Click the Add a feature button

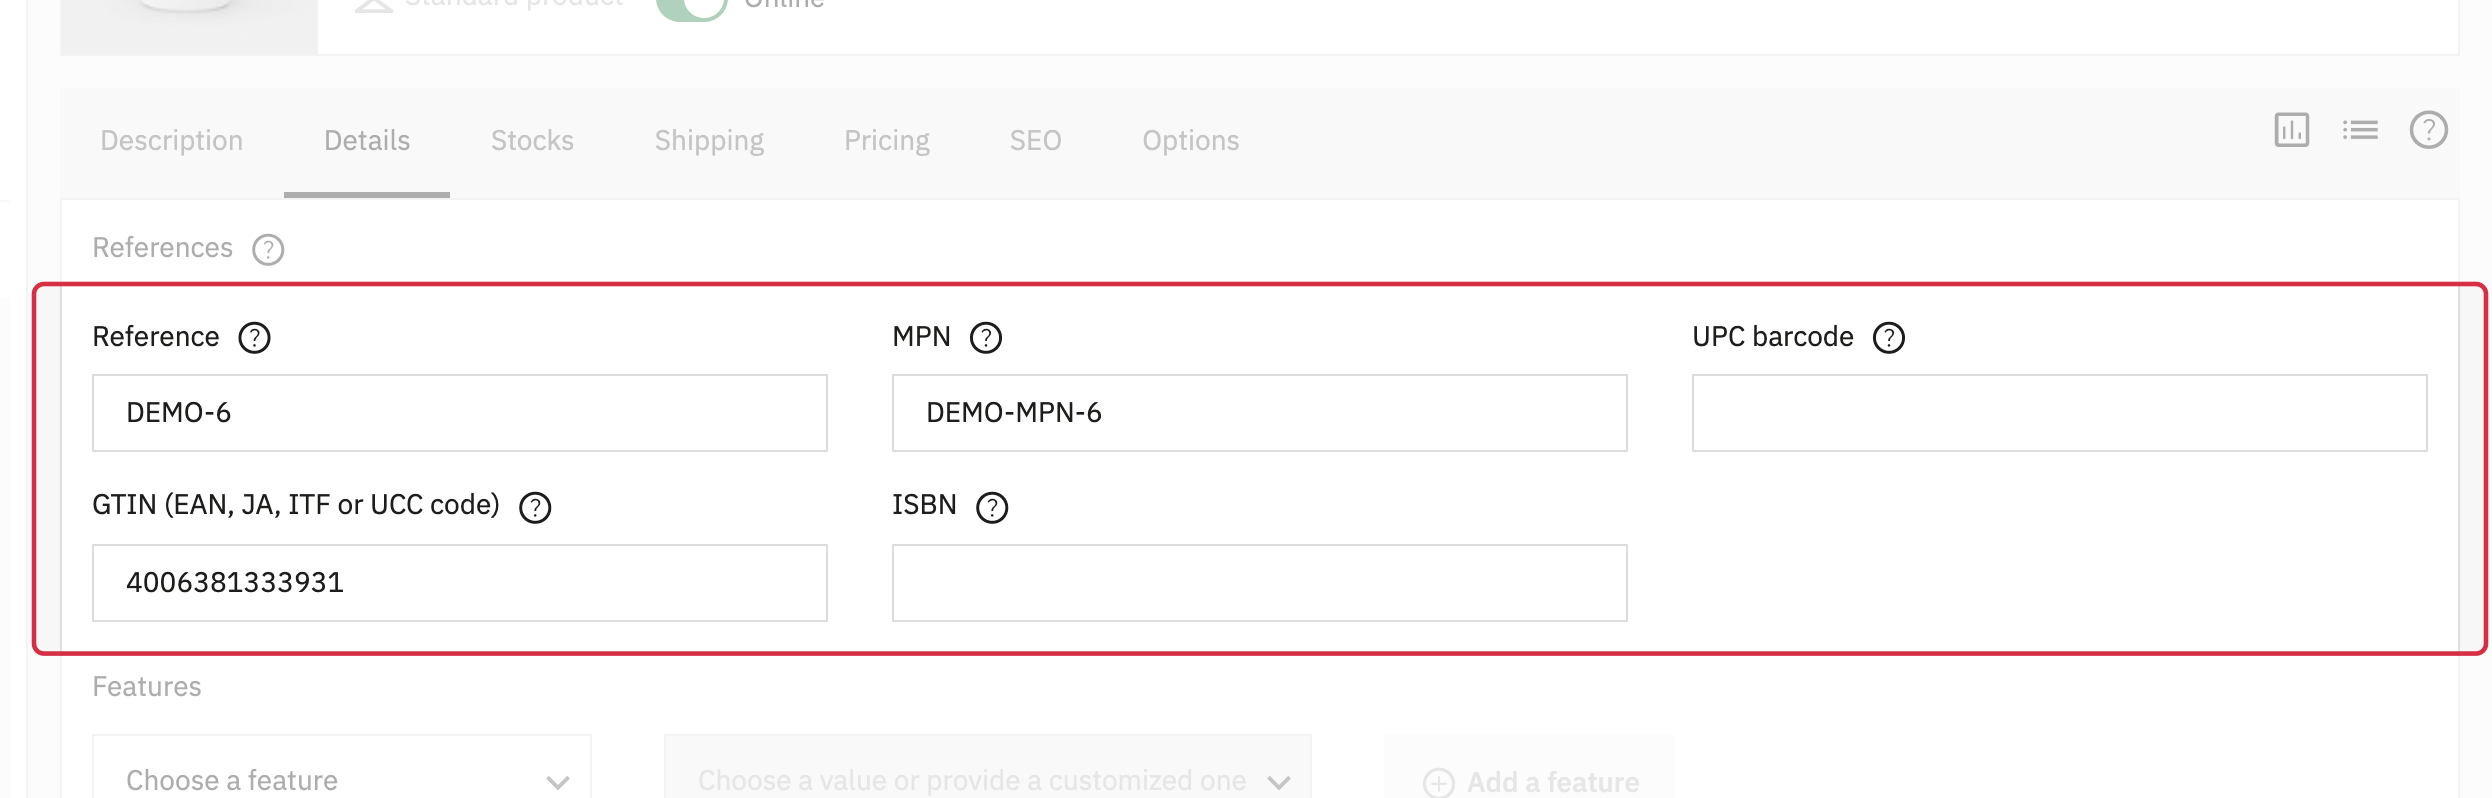click(x=1529, y=767)
